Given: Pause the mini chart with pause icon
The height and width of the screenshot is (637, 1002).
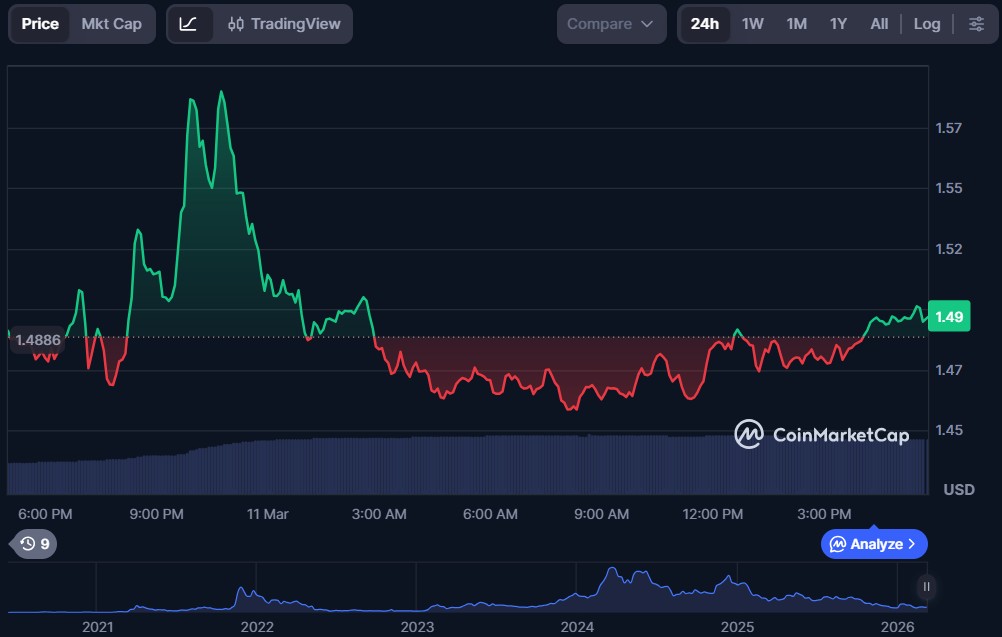Looking at the screenshot, I should pyautogui.click(x=927, y=587).
